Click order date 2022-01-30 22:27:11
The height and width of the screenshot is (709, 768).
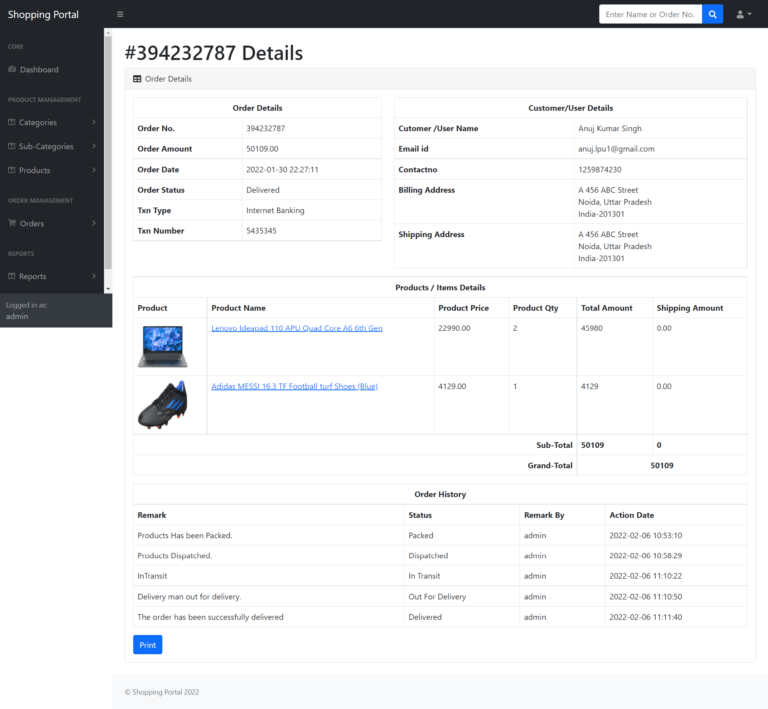282,169
